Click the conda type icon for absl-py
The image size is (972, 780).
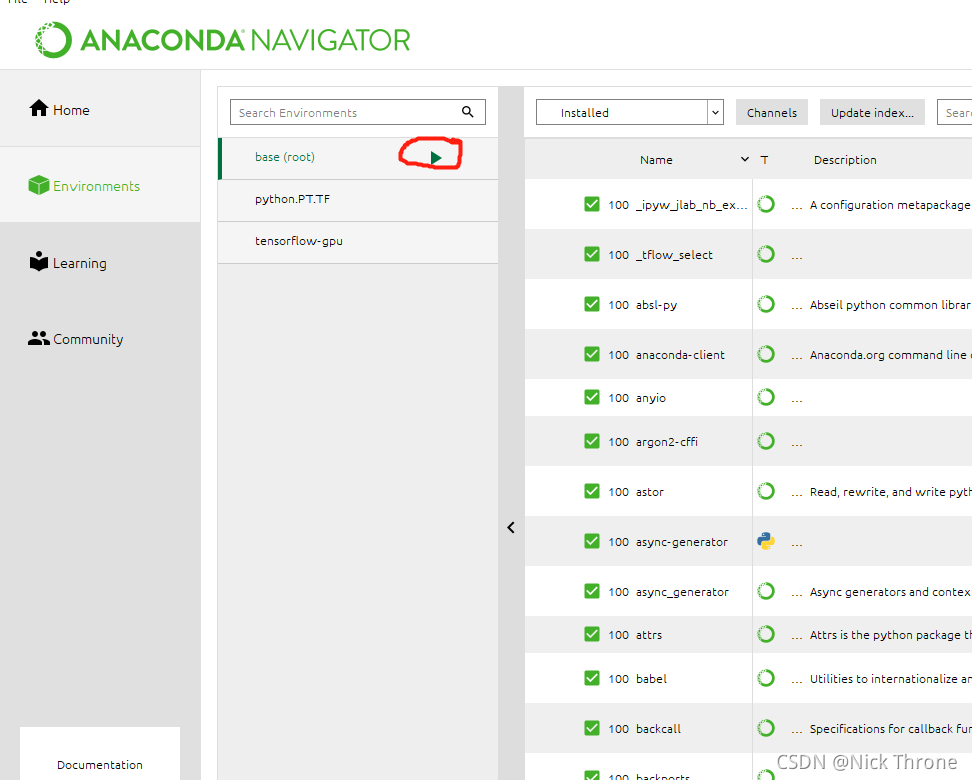pos(766,304)
